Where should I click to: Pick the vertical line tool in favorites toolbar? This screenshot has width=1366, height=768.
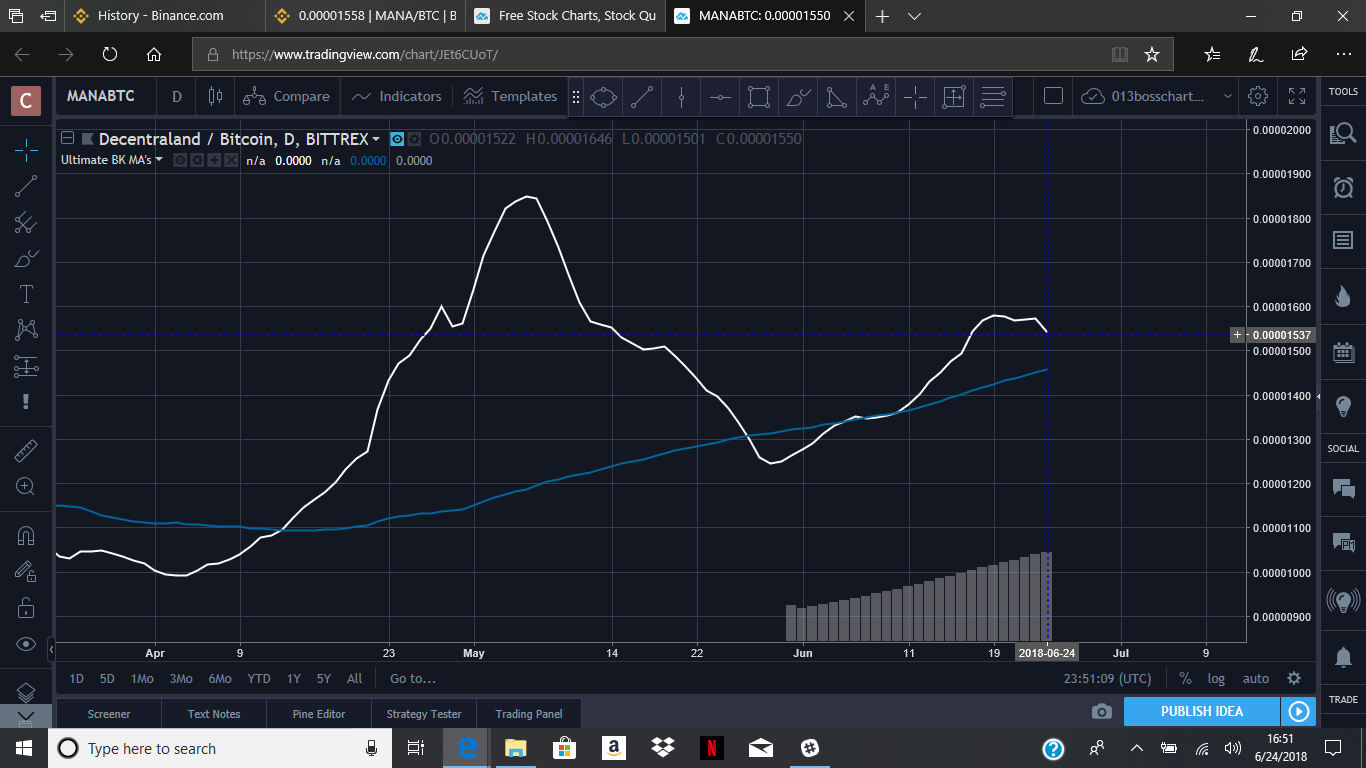coord(681,97)
